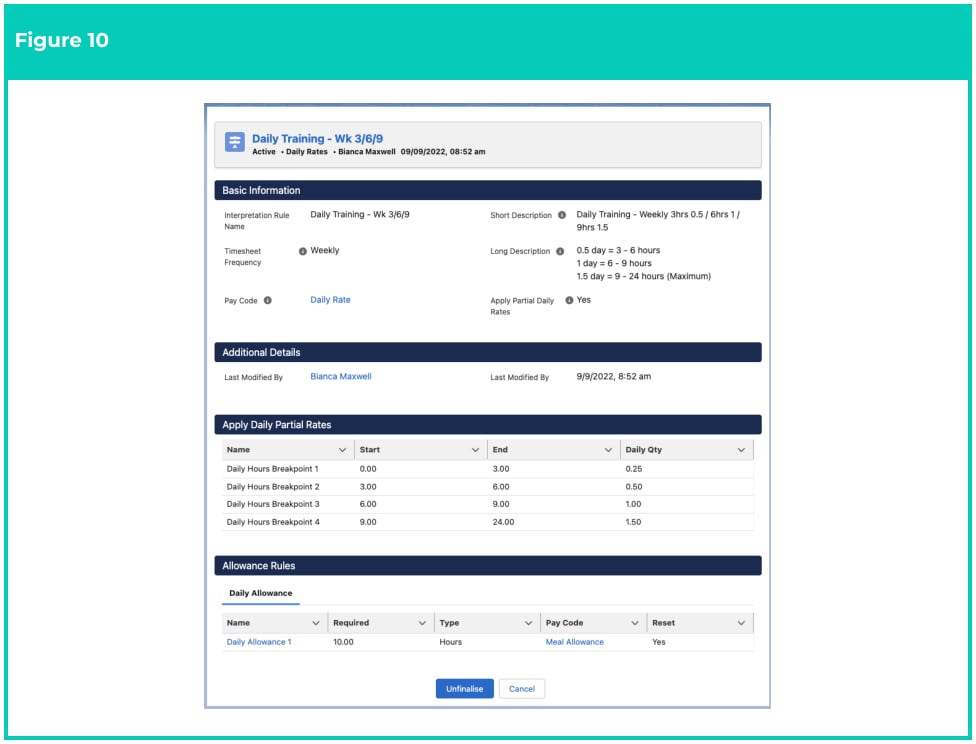976x744 pixels.
Task: Click the Pay Code info icon
Action: click(x=268, y=300)
